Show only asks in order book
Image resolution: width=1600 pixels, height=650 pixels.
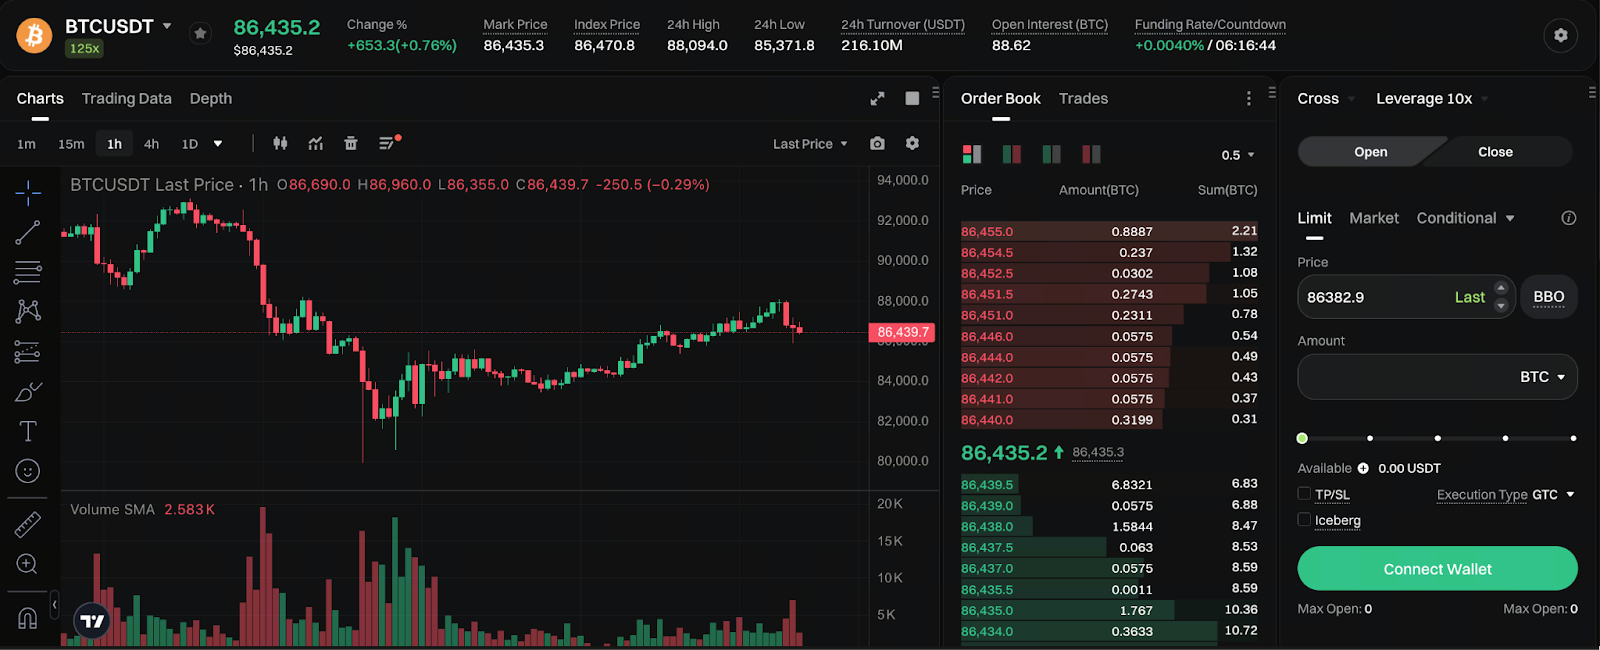(1091, 154)
